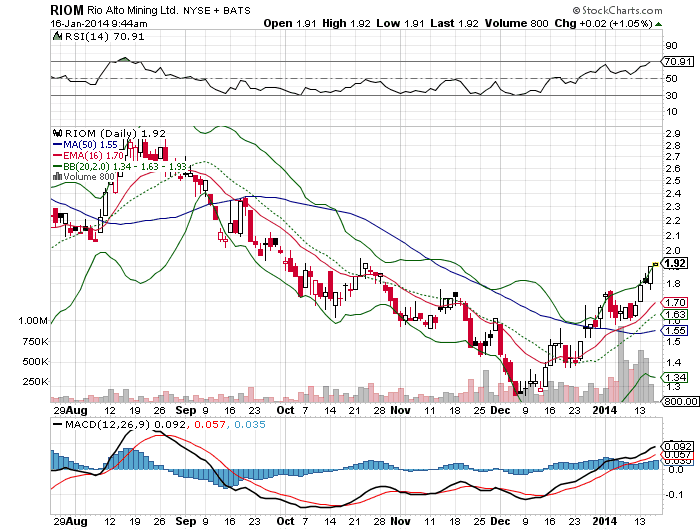This screenshot has width=700, height=530.
Task: Click the Oct label on price chart axis
Action: click(285, 410)
